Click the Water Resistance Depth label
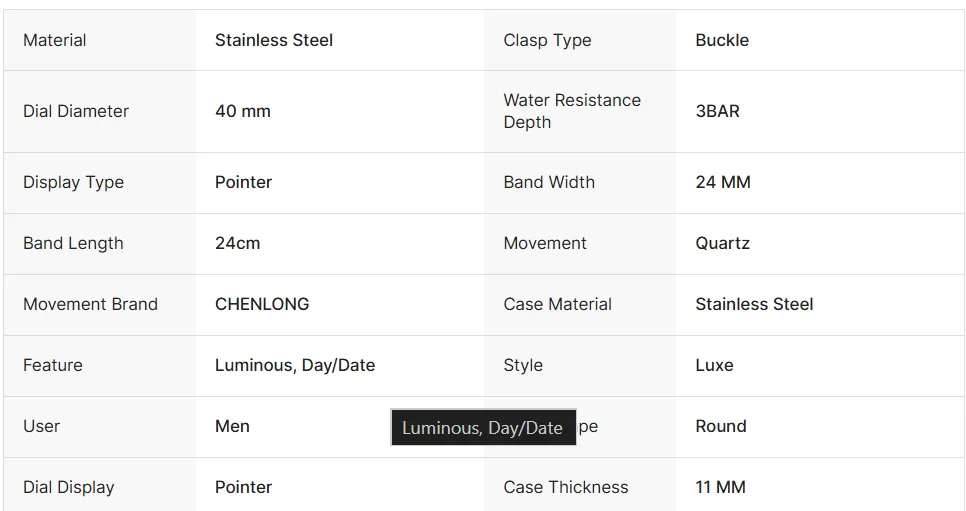 tap(572, 111)
